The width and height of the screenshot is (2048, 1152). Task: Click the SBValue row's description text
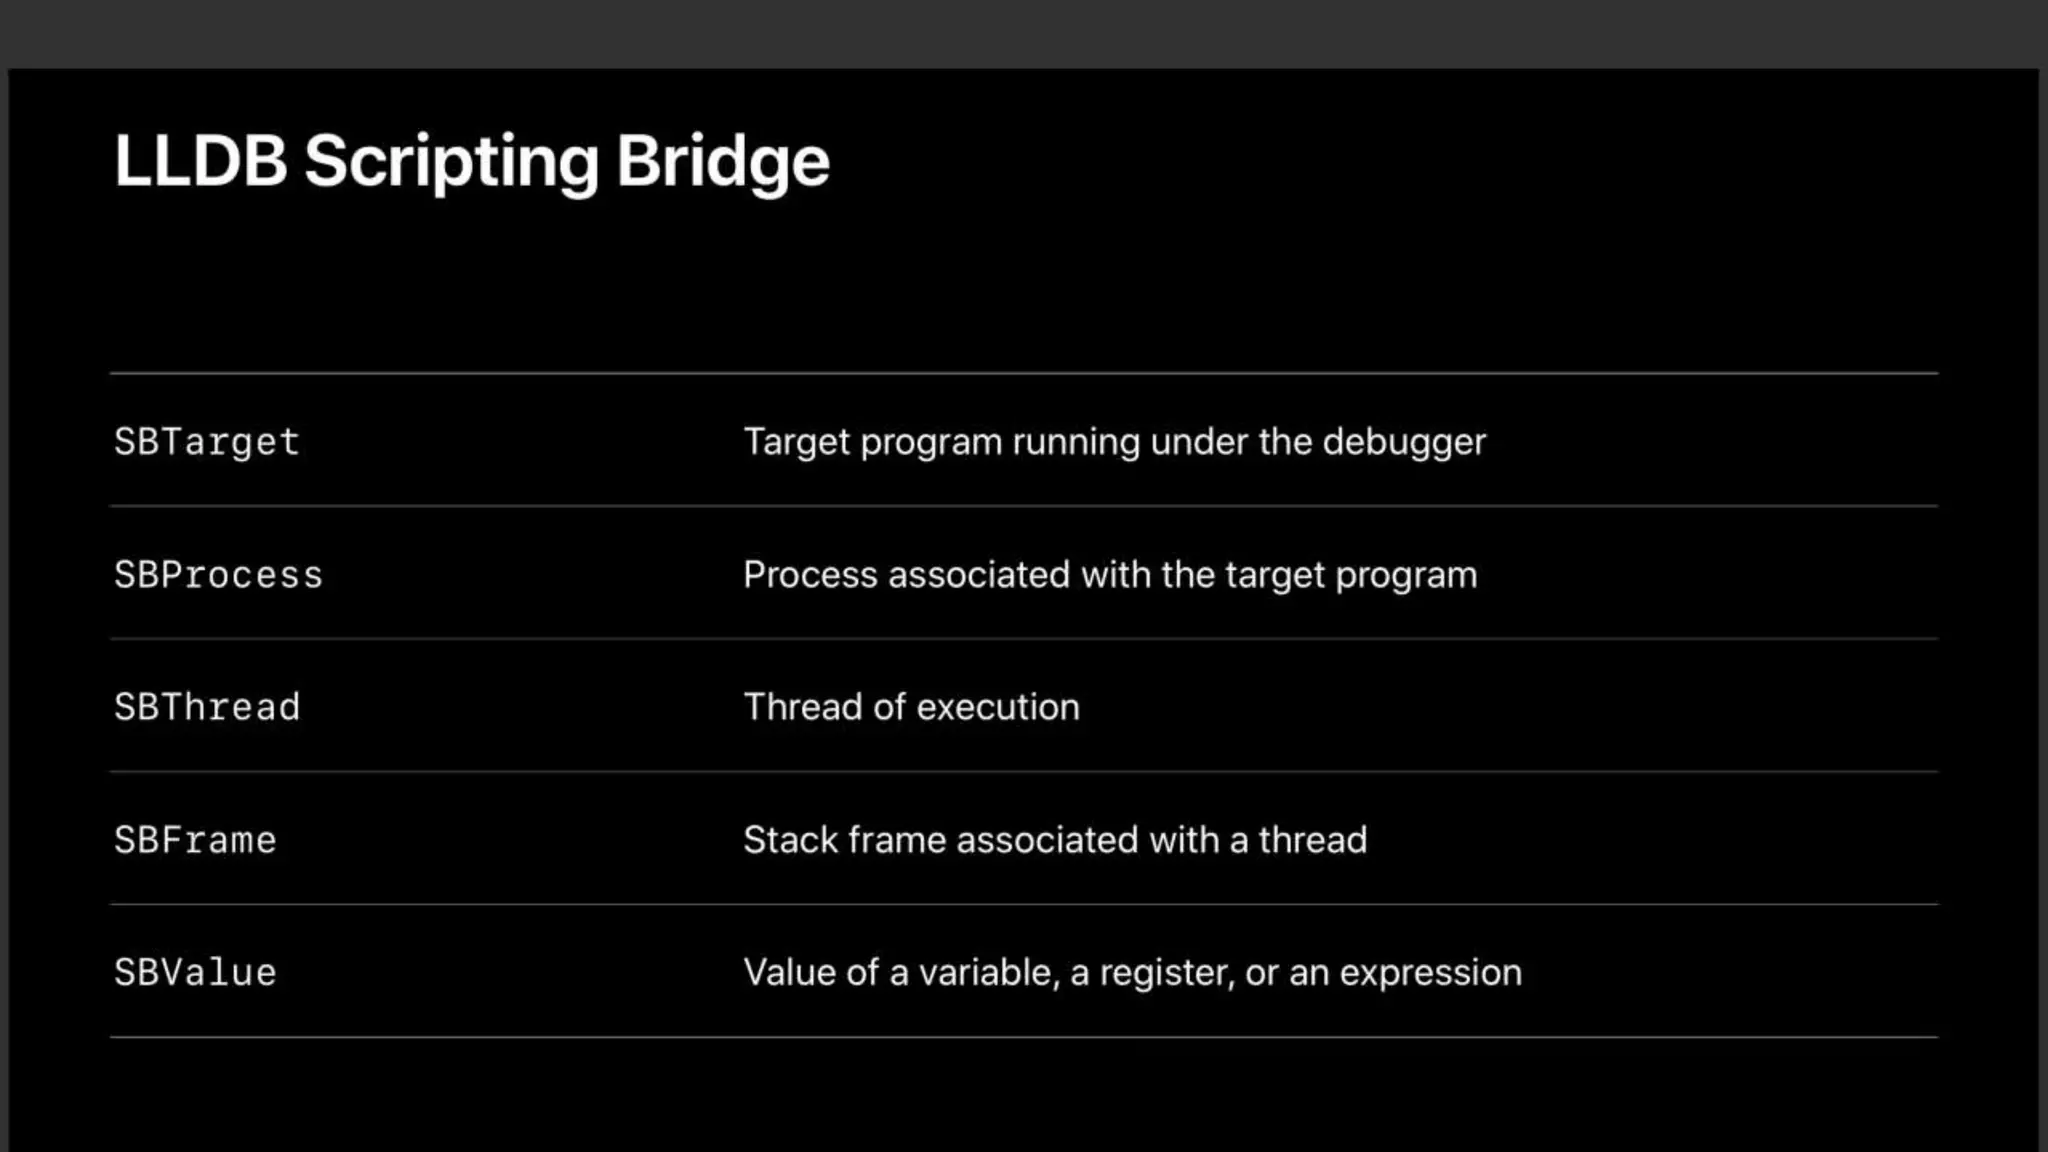click(1132, 972)
